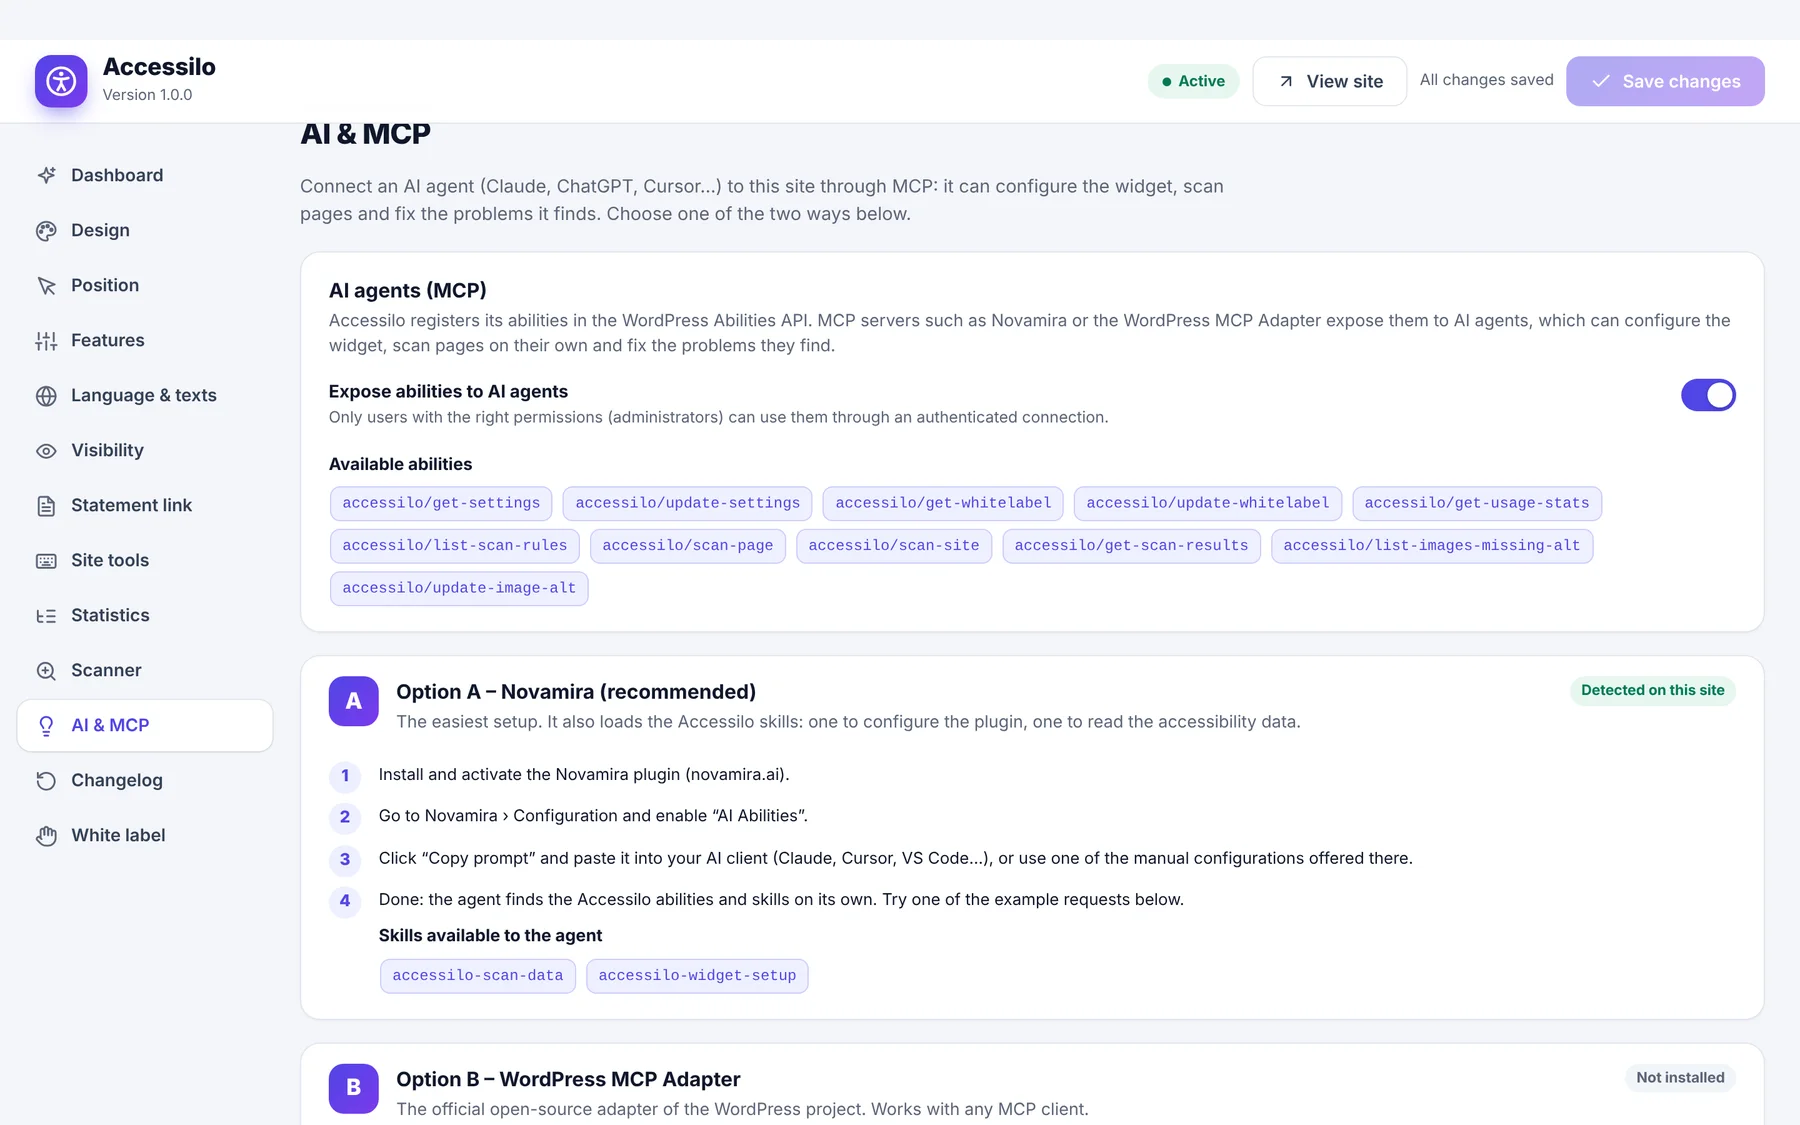Click the Option B letter badge

(x=354, y=1088)
